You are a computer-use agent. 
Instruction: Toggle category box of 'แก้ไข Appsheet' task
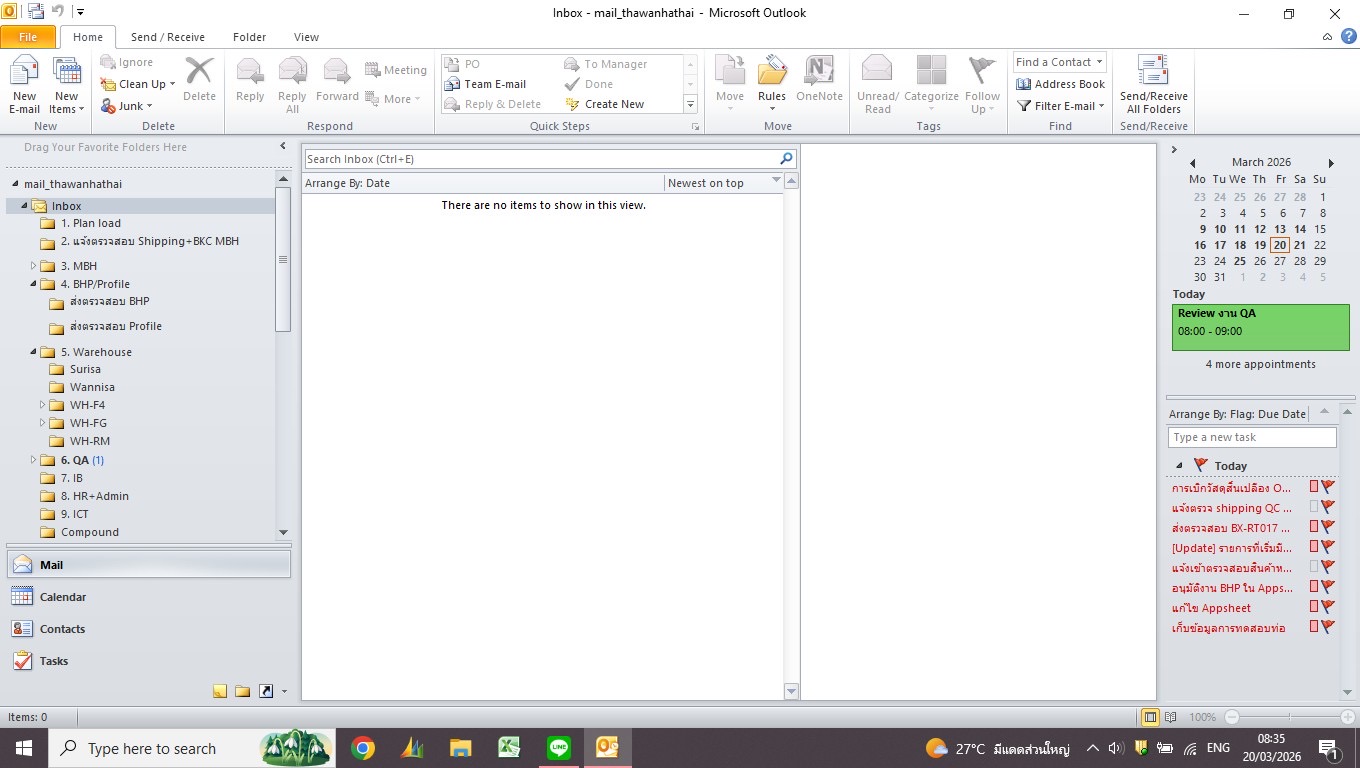(1314, 607)
